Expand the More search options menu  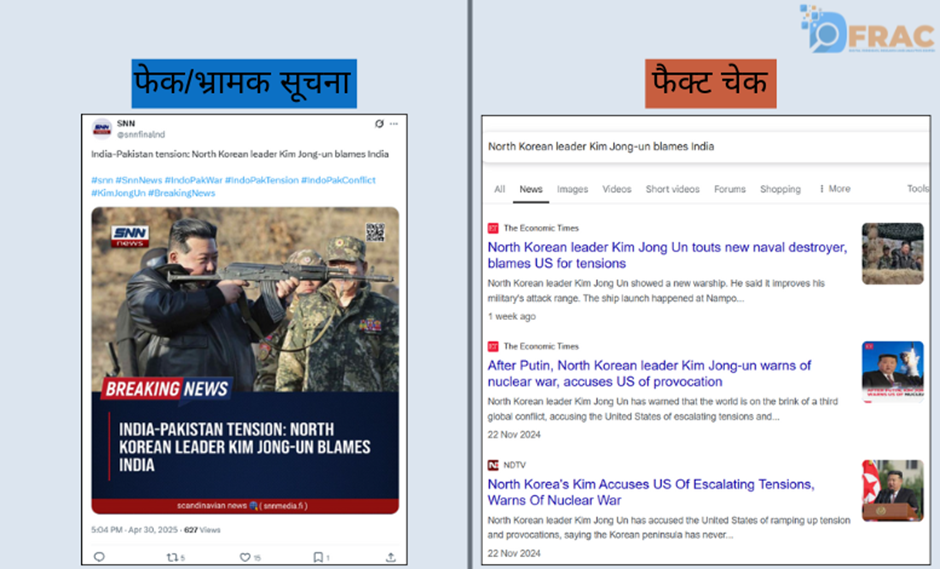pos(834,188)
